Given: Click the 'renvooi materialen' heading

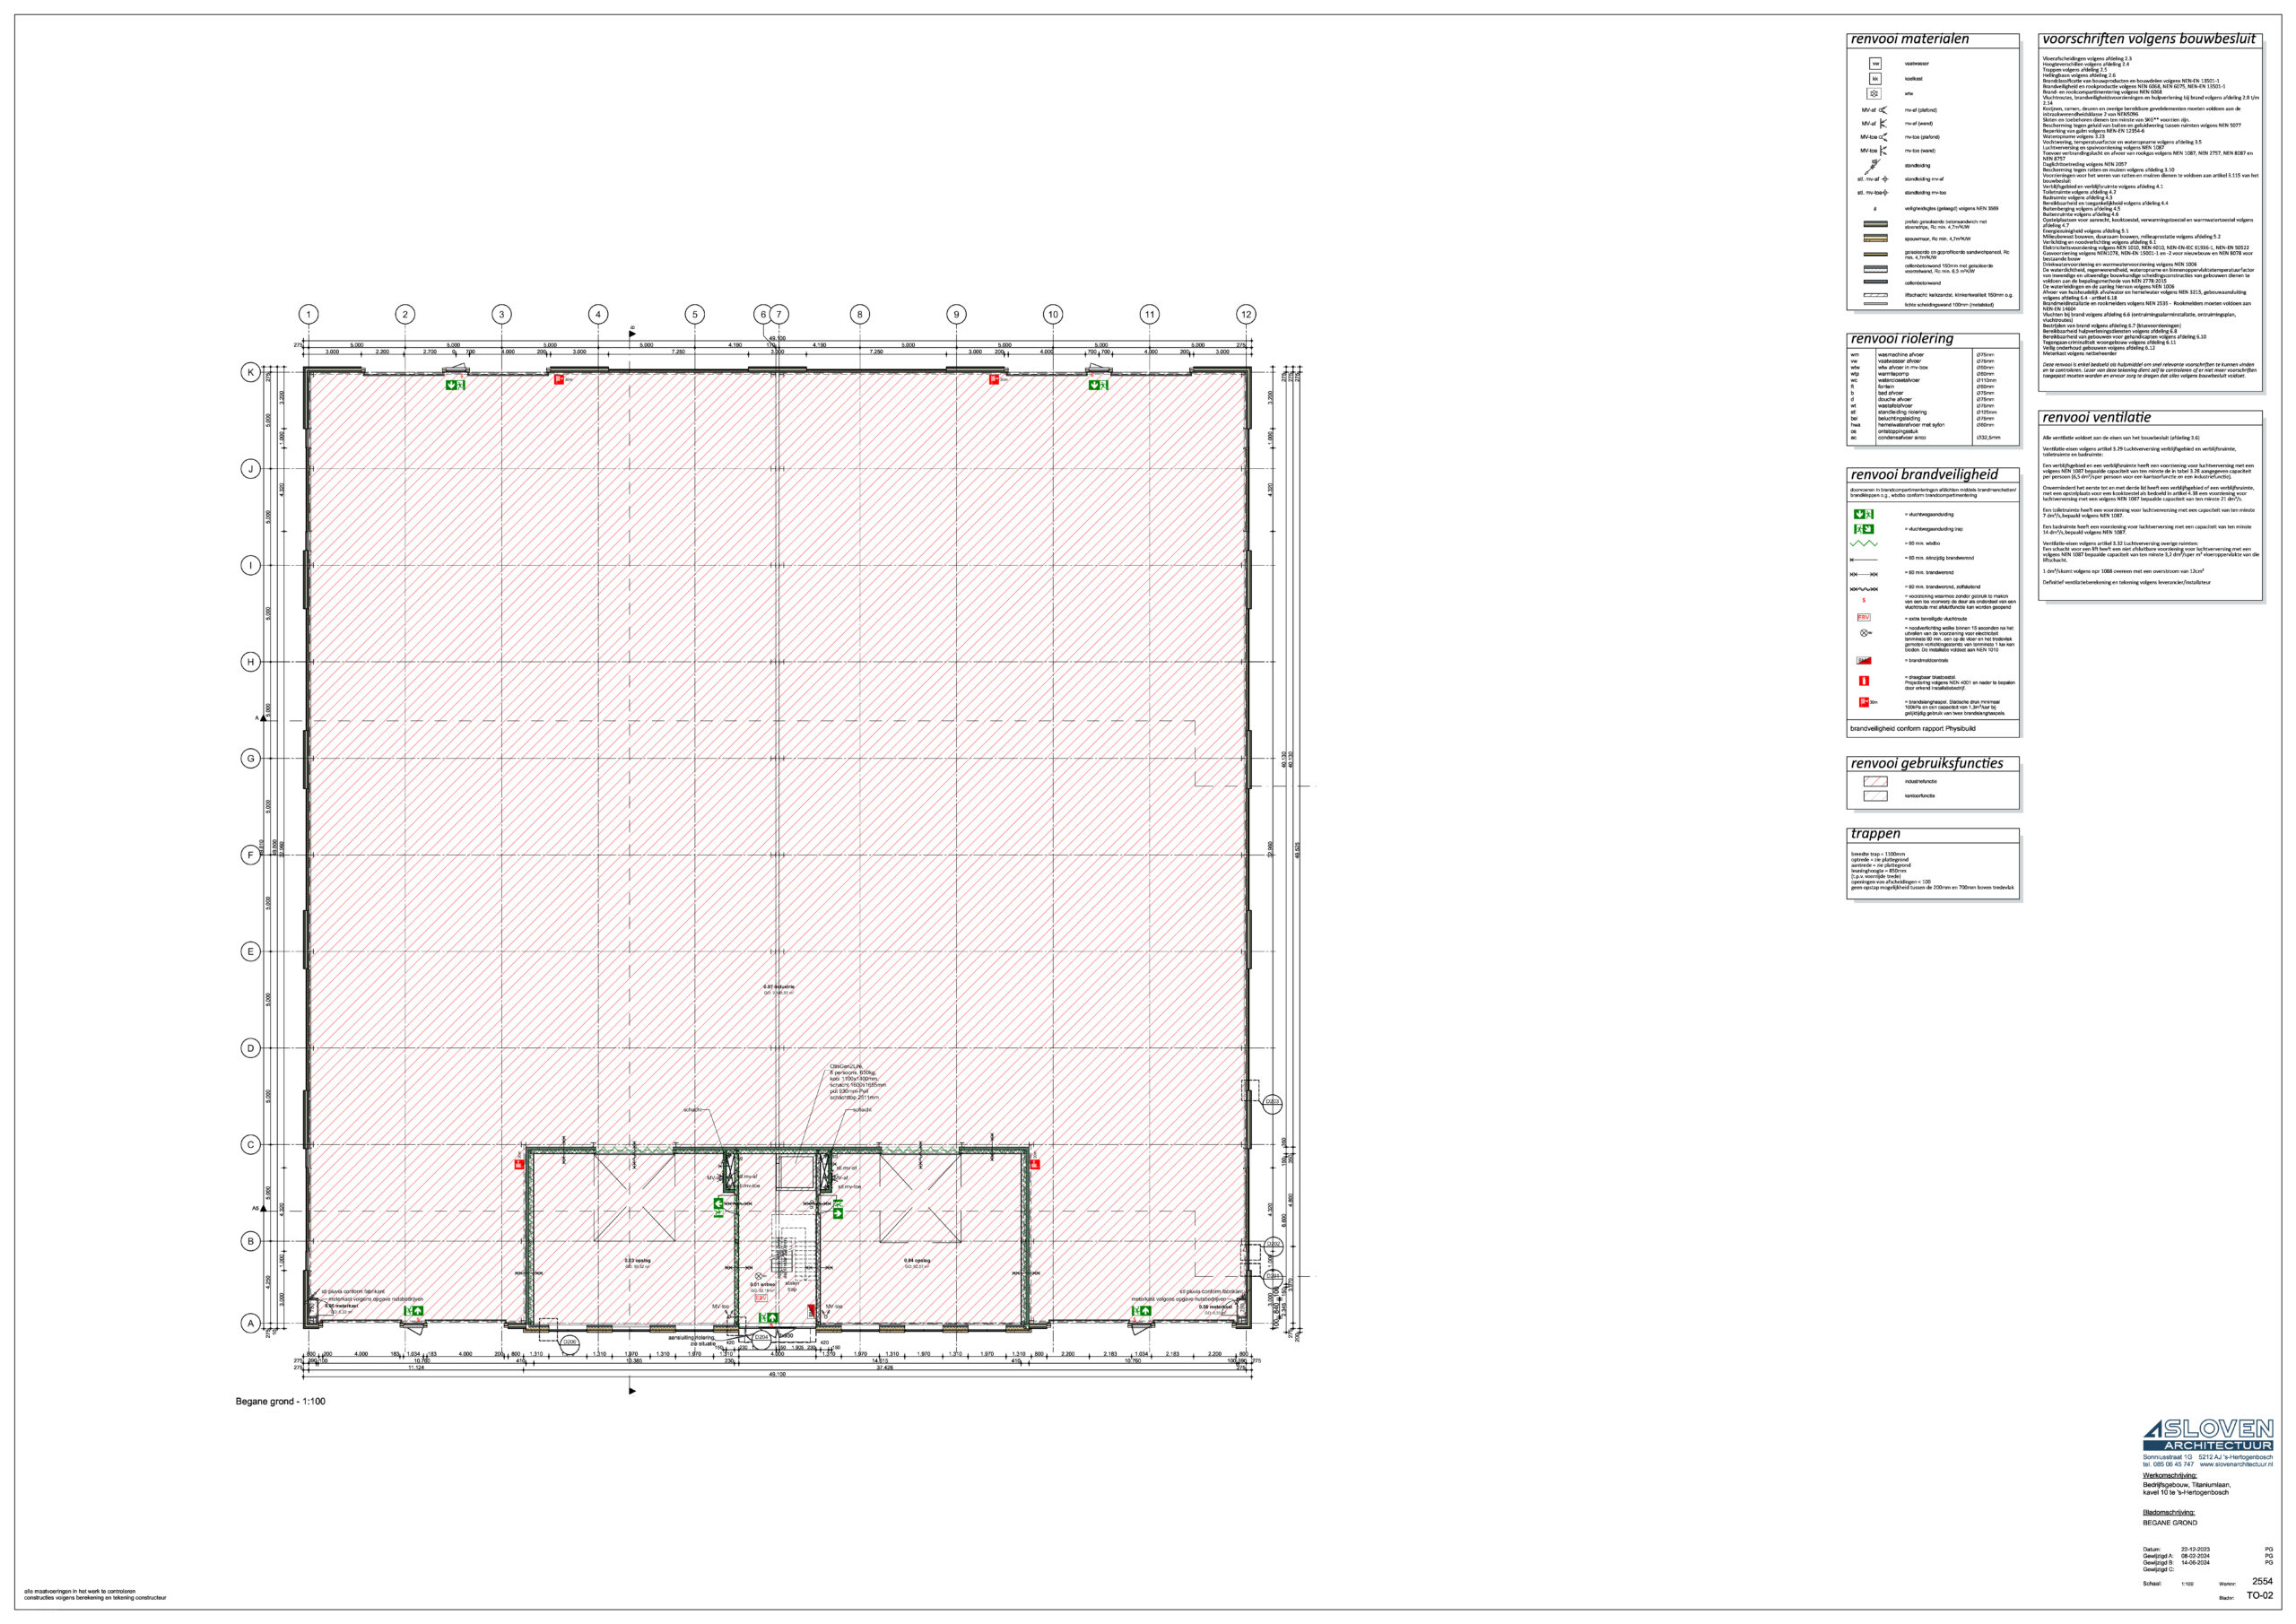Looking at the screenshot, I should [x=1909, y=39].
